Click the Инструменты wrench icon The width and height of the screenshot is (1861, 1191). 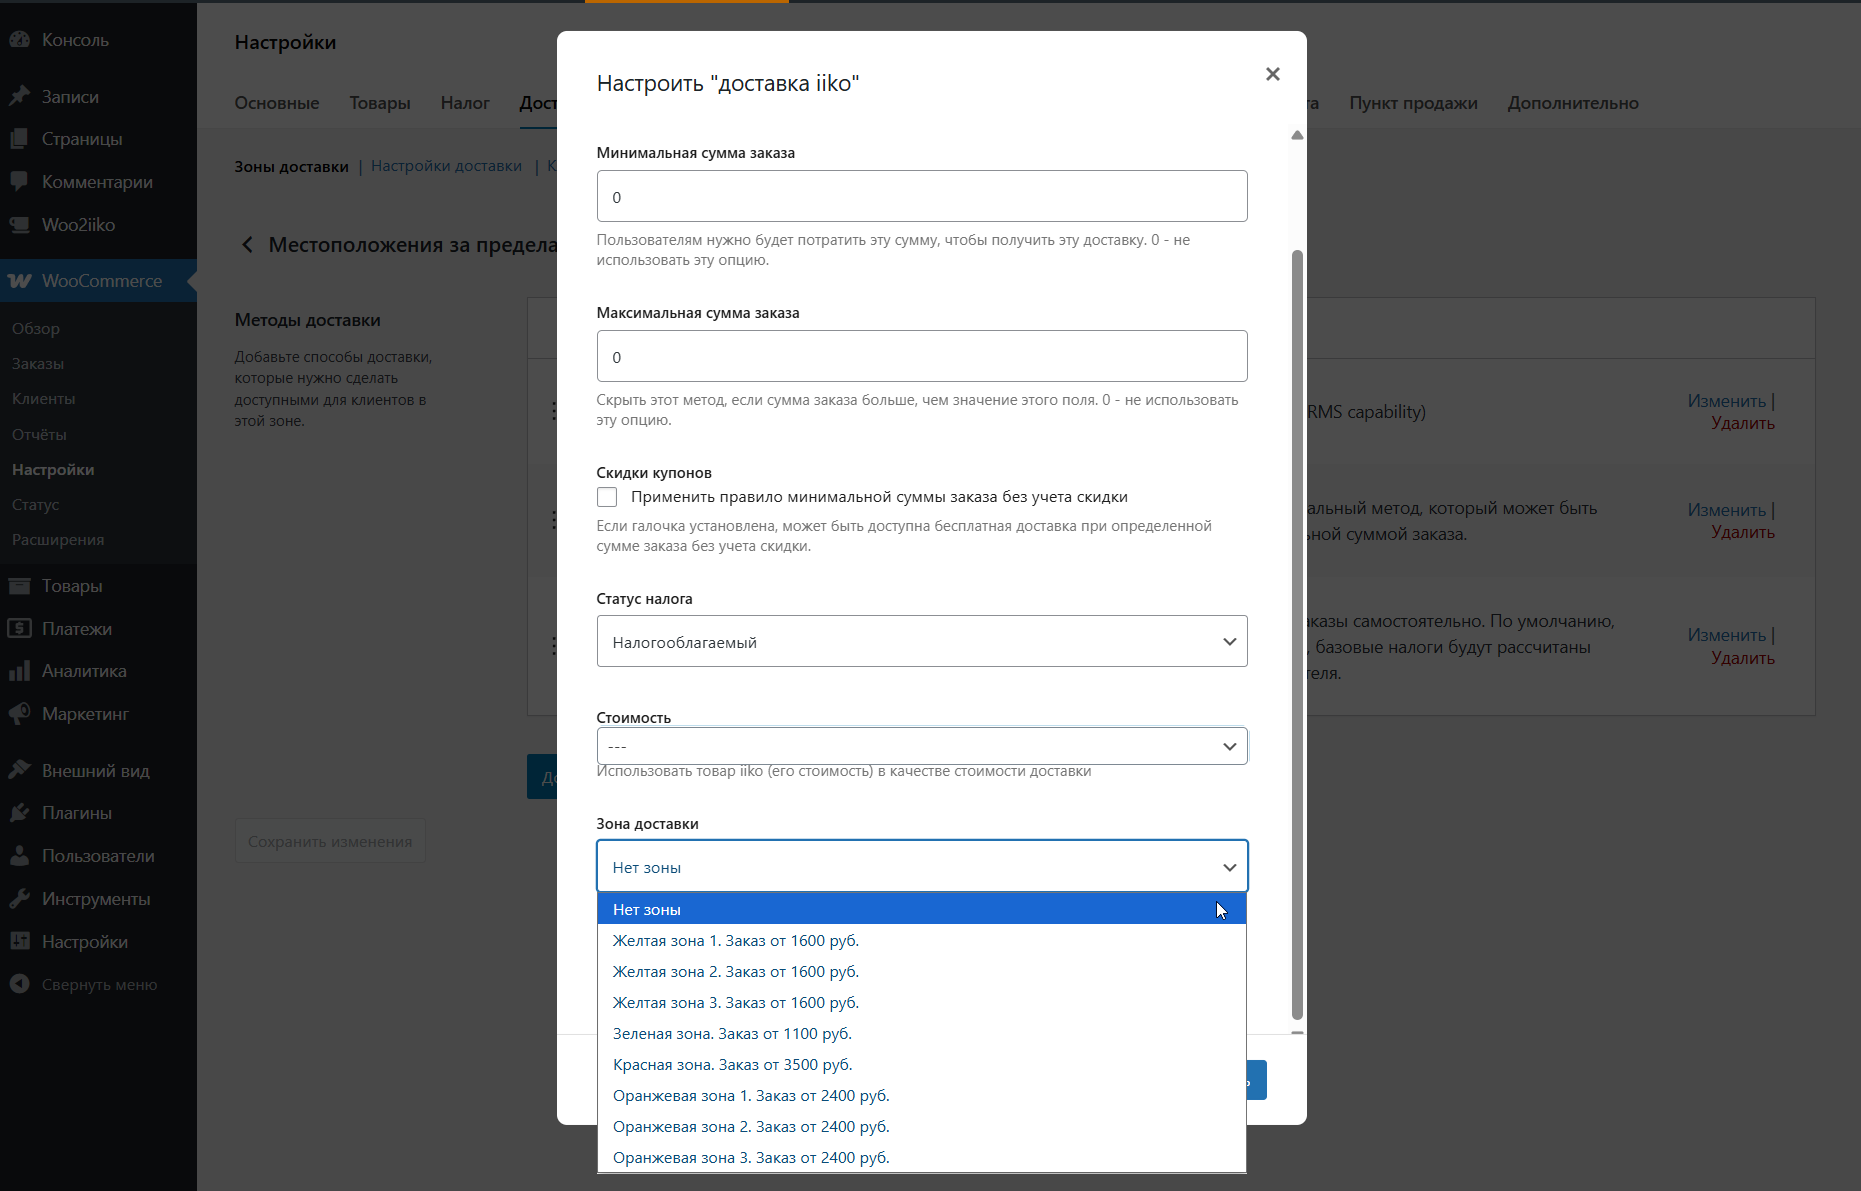click(x=19, y=899)
